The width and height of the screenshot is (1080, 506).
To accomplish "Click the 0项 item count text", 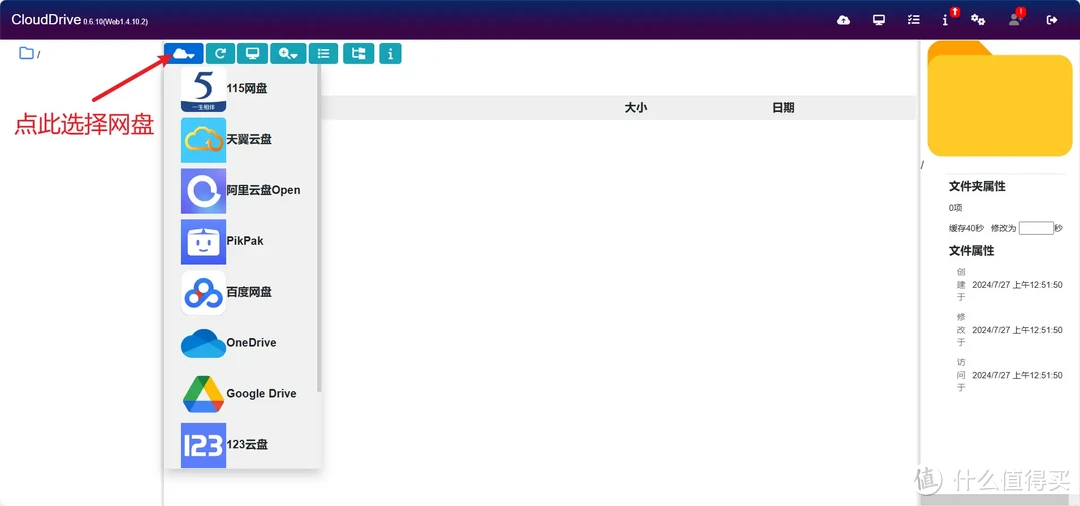I will click(x=955, y=208).
